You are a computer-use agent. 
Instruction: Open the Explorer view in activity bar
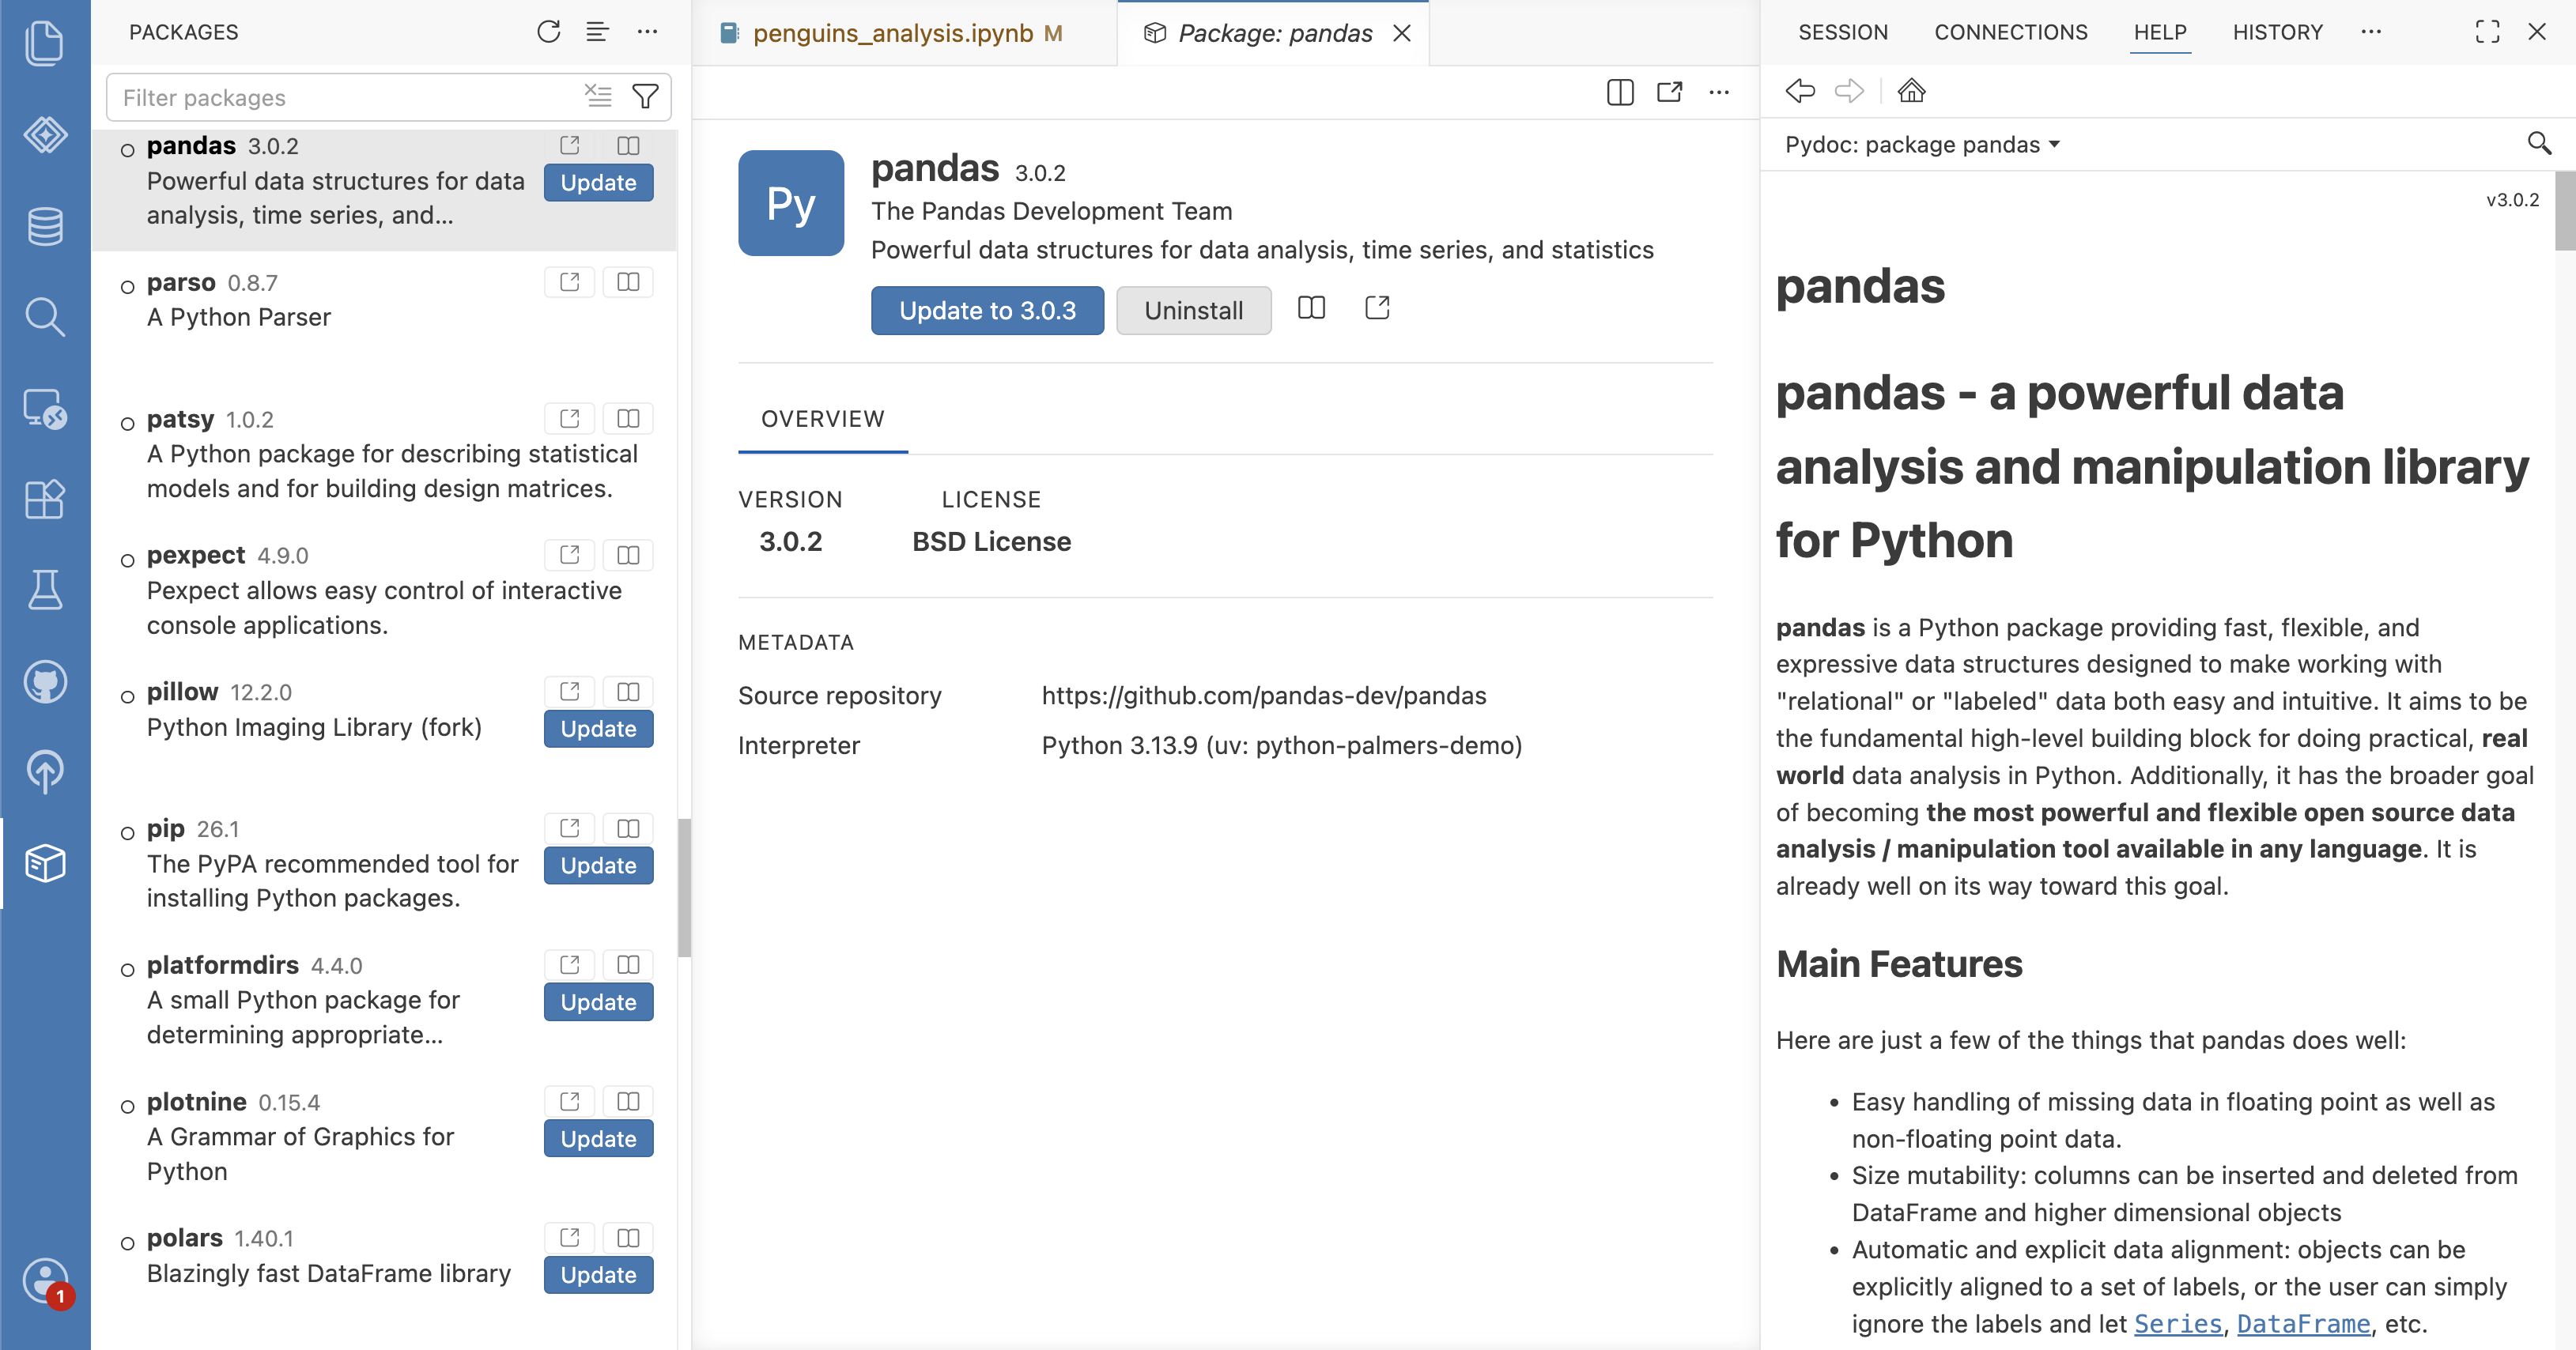45,43
